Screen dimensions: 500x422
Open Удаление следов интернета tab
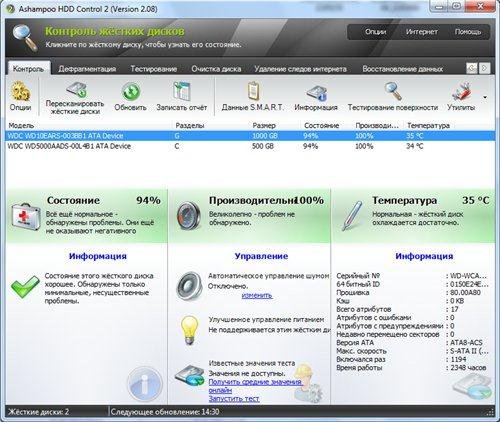click(300, 69)
